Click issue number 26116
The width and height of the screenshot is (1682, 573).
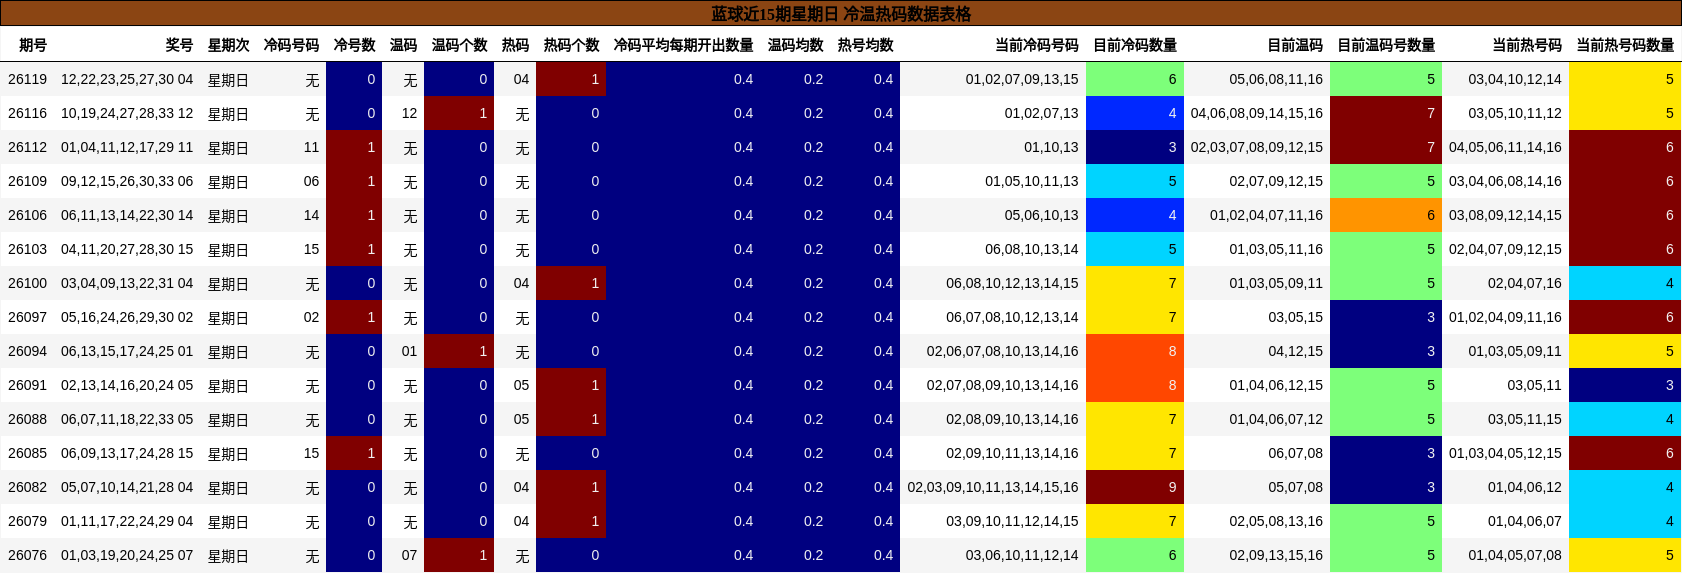pos(27,113)
